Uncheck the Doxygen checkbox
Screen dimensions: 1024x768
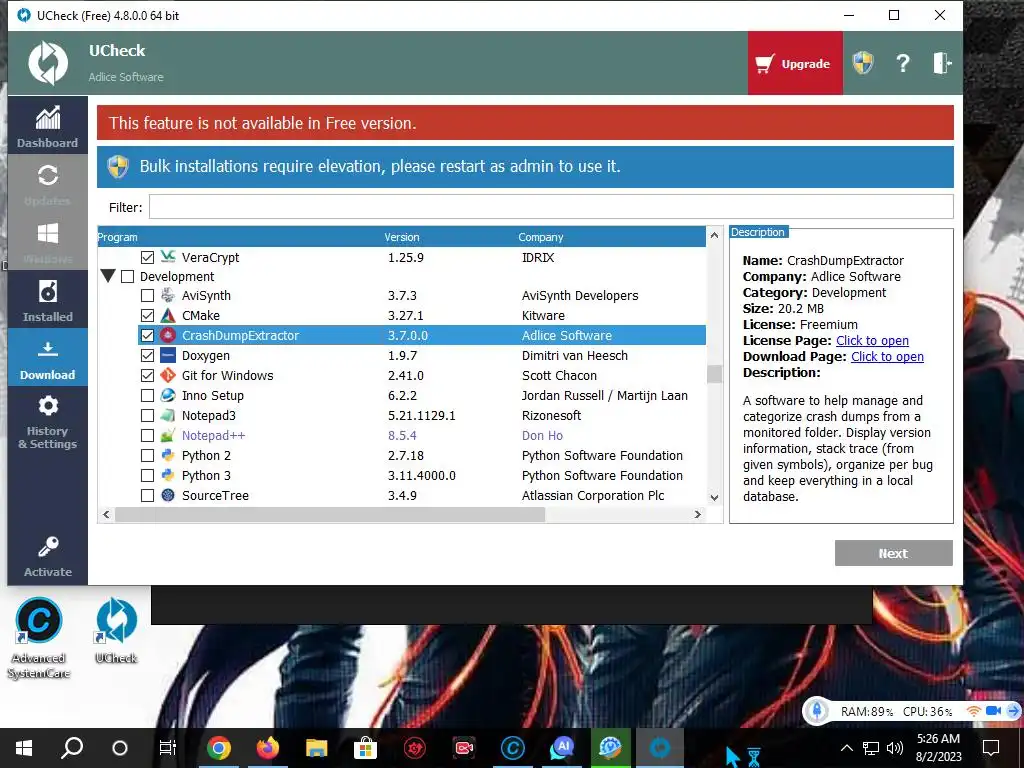148,355
